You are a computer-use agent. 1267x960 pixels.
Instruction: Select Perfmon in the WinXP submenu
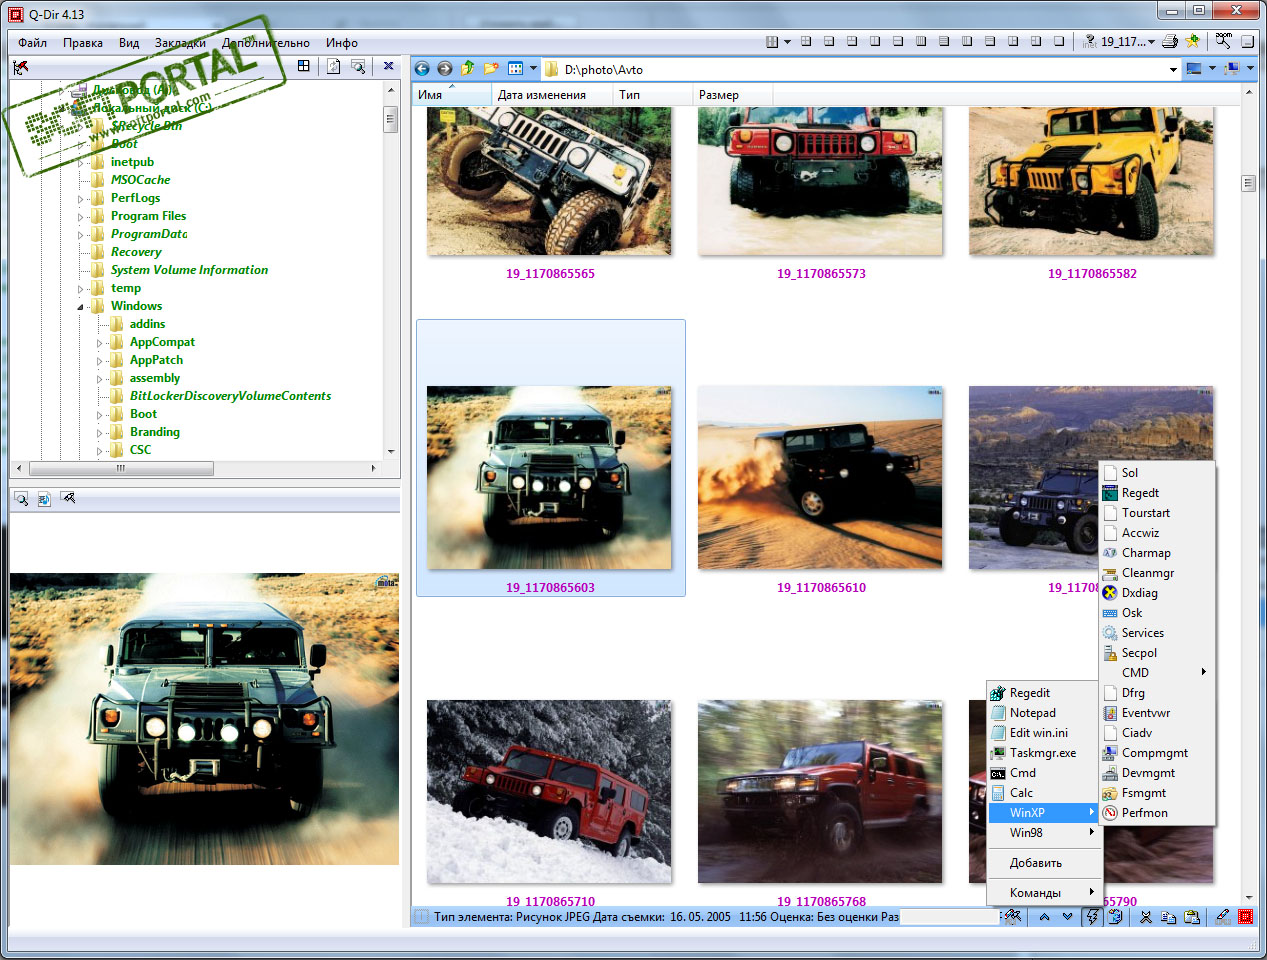click(x=1156, y=813)
